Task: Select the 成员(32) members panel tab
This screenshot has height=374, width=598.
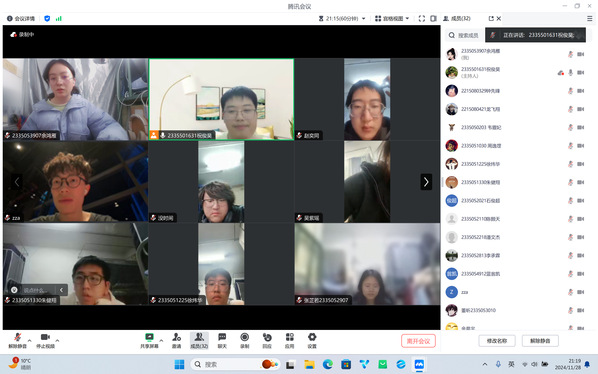Action: pyautogui.click(x=457, y=18)
